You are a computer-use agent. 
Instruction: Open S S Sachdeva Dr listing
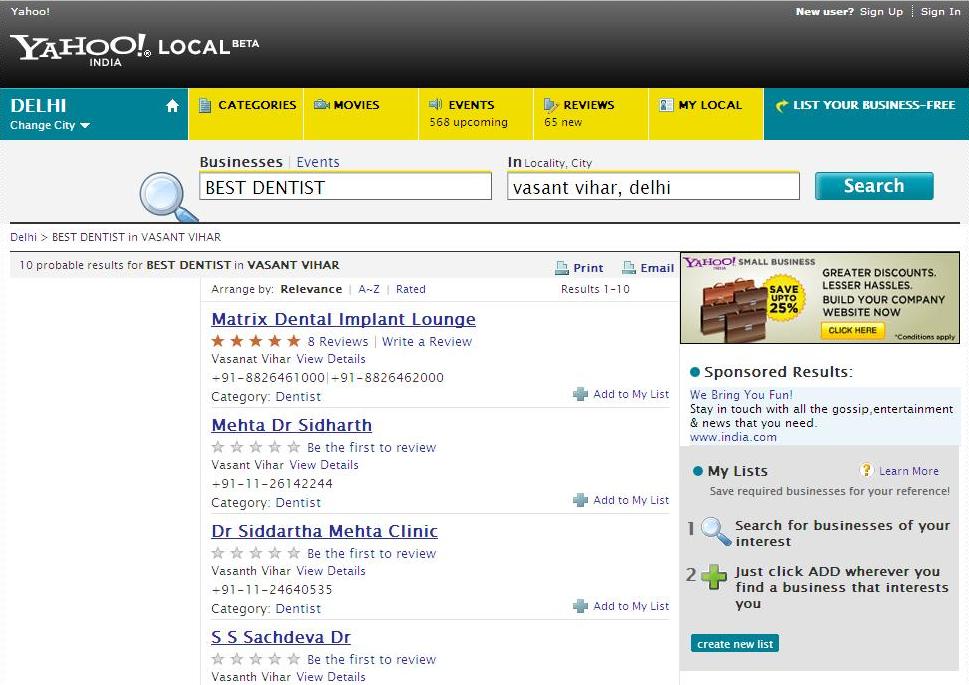click(x=281, y=637)
